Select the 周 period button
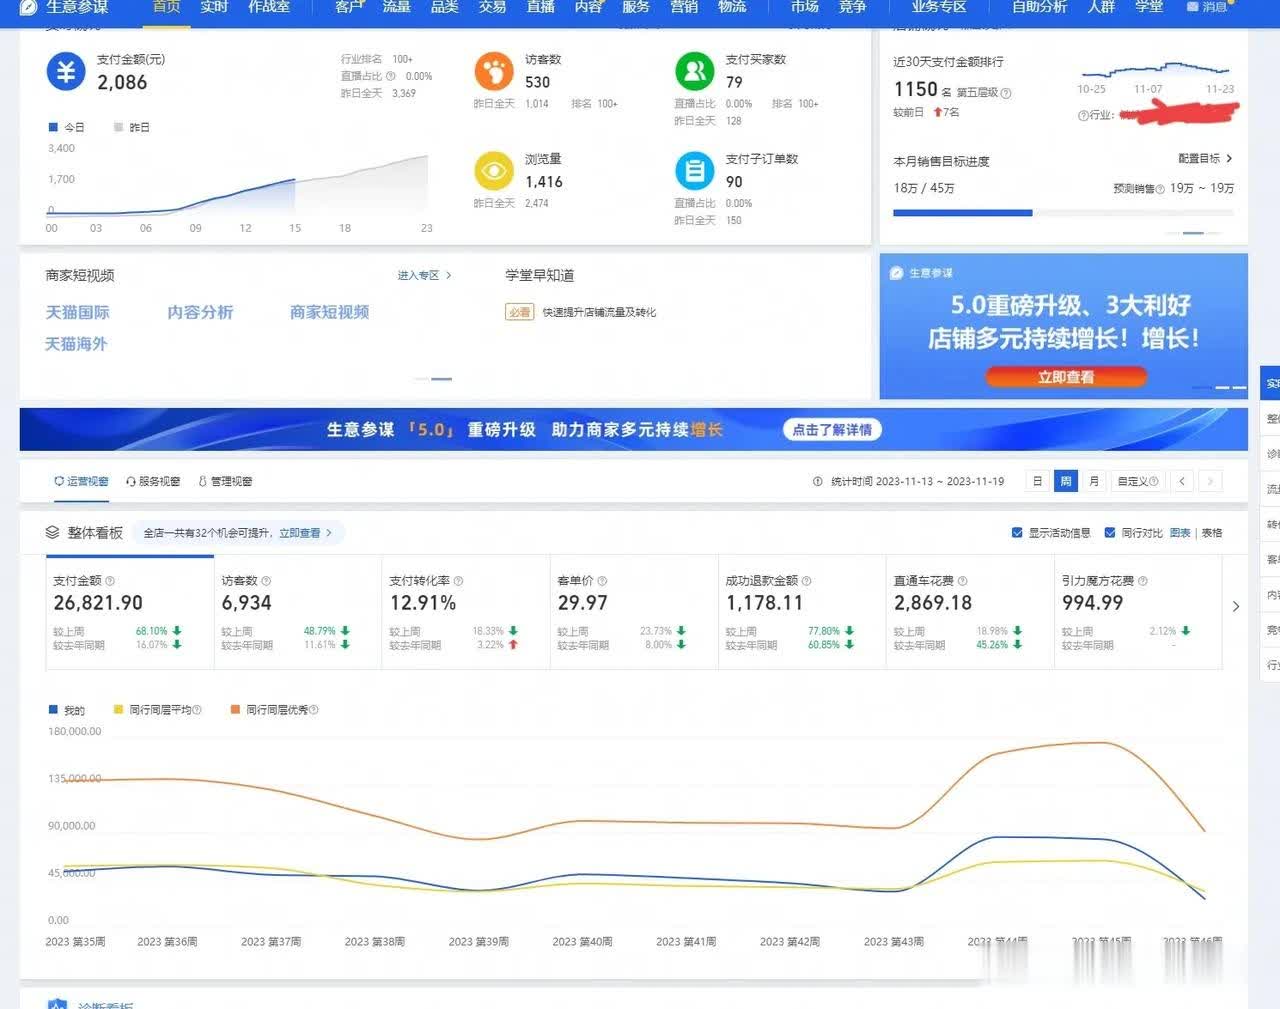Viewport: 1280px width, 1009px height. tap(1066, 481)
